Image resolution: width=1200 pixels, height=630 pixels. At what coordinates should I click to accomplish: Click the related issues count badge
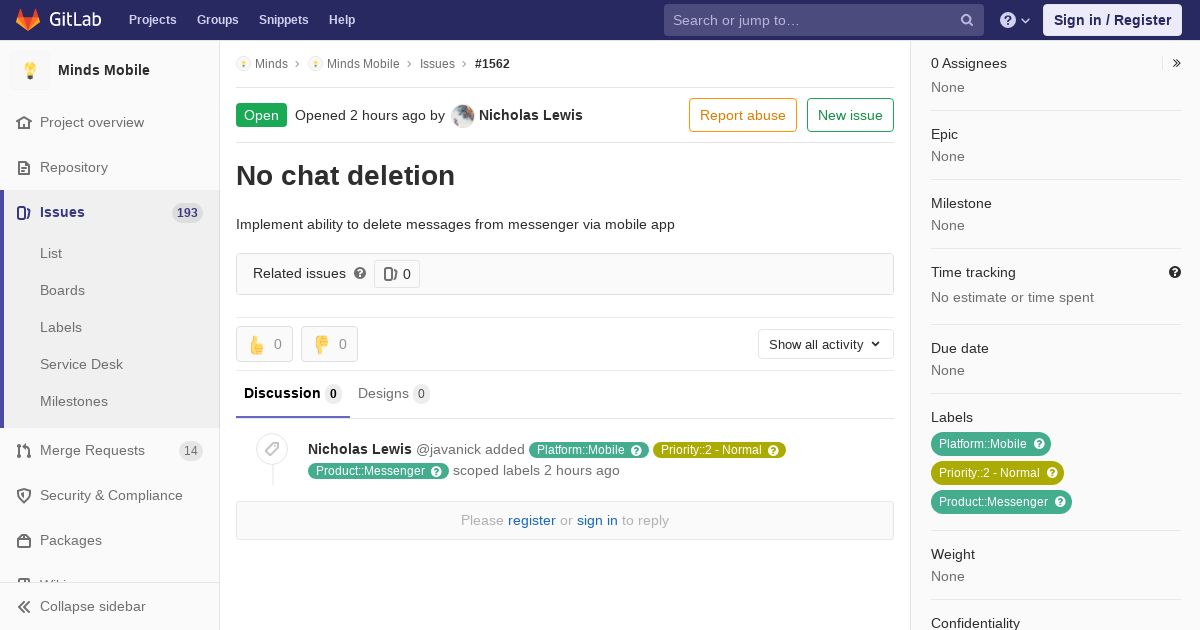(397, 274)
